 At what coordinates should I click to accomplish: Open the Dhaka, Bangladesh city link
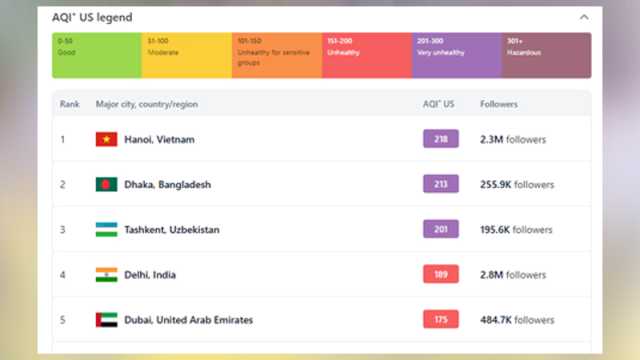[x=167, y=184]
